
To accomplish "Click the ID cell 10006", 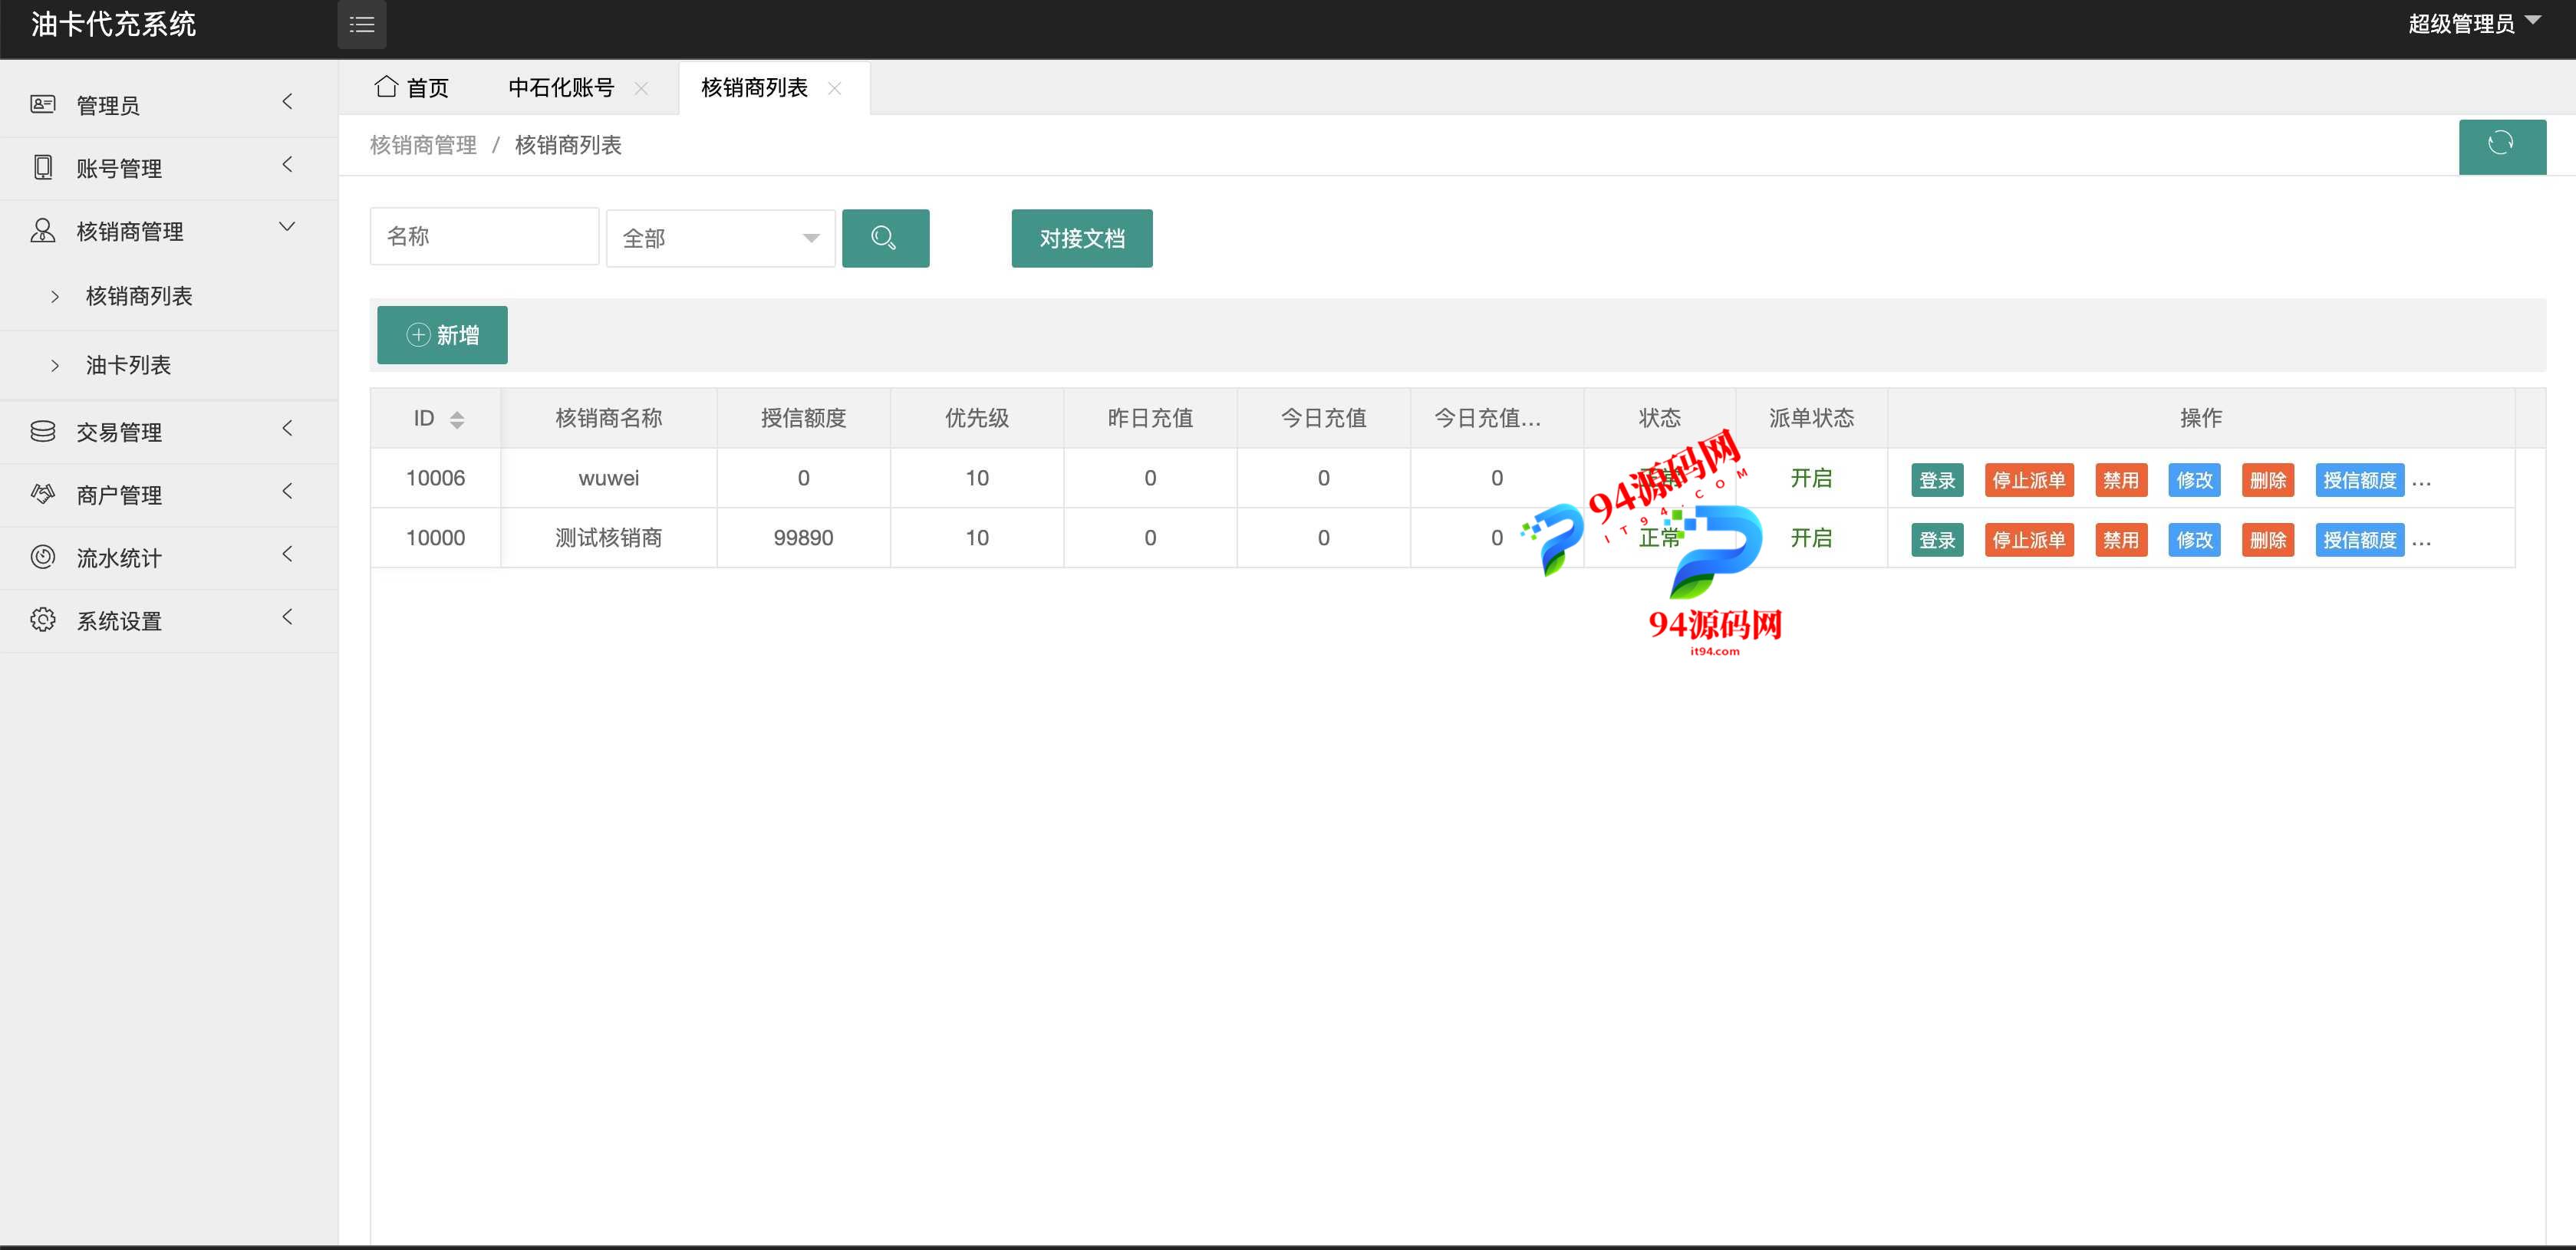I will tap(435, 478).
